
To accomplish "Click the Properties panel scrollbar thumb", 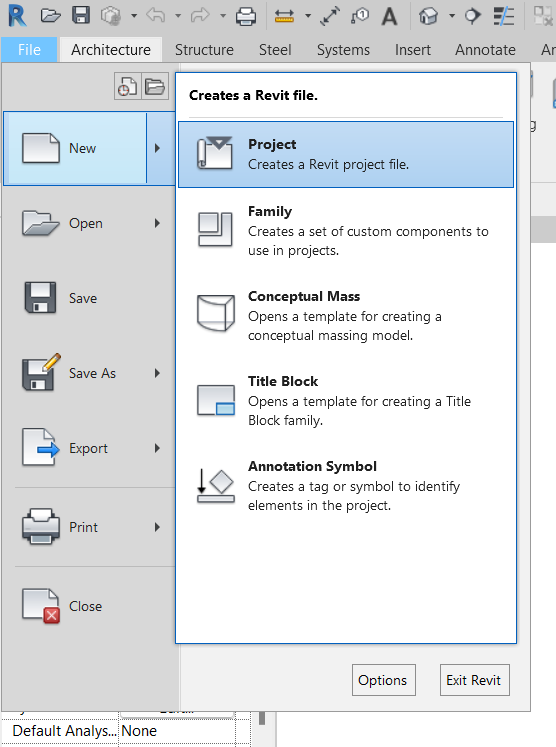I will click(262, 717).
